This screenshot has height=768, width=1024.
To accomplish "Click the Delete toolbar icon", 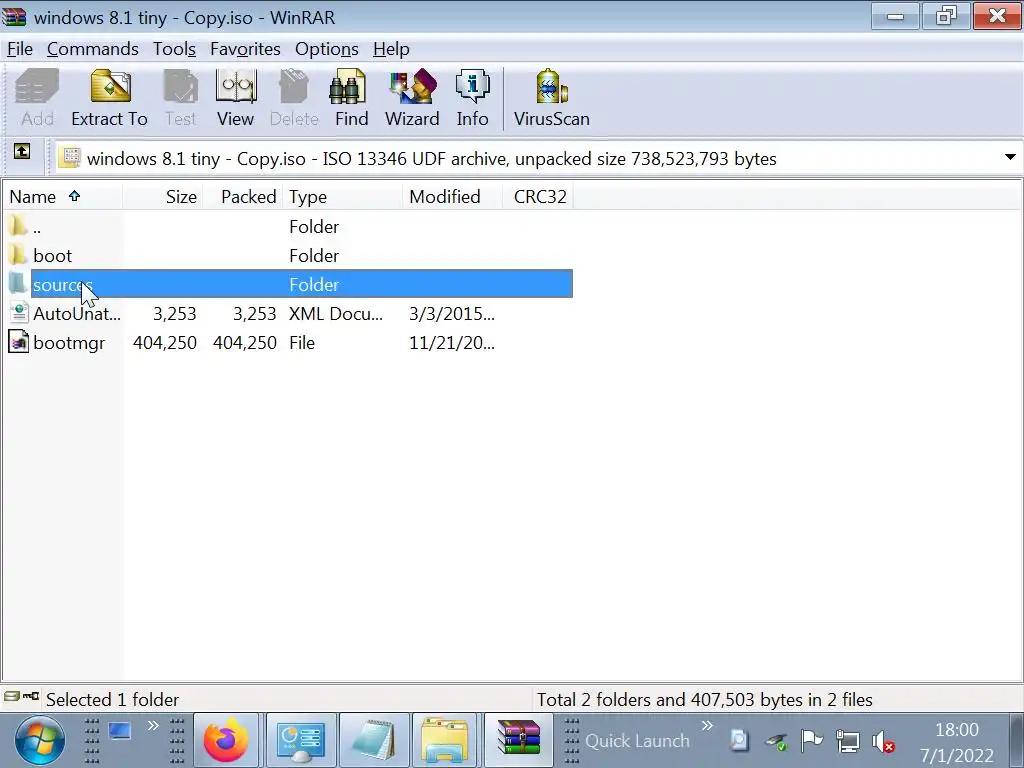I will pyautogui.click(x=294, y=98).
